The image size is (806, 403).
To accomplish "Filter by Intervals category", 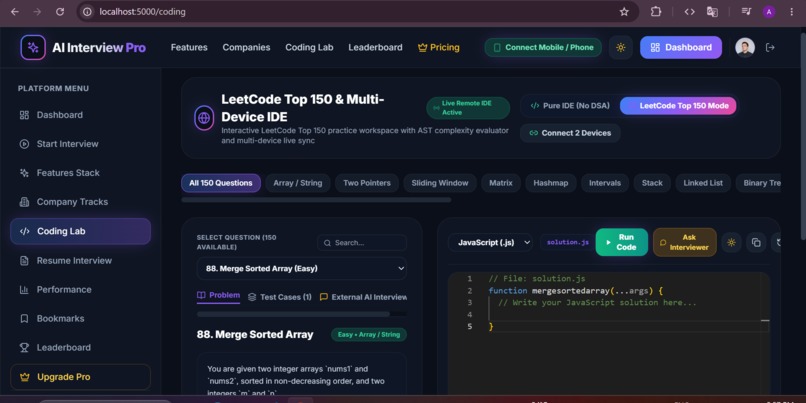I will point(605,183).
